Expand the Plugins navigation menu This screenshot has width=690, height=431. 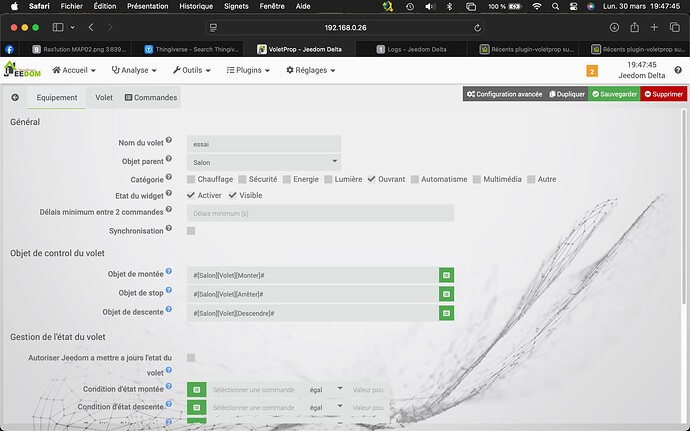point(248,70)
